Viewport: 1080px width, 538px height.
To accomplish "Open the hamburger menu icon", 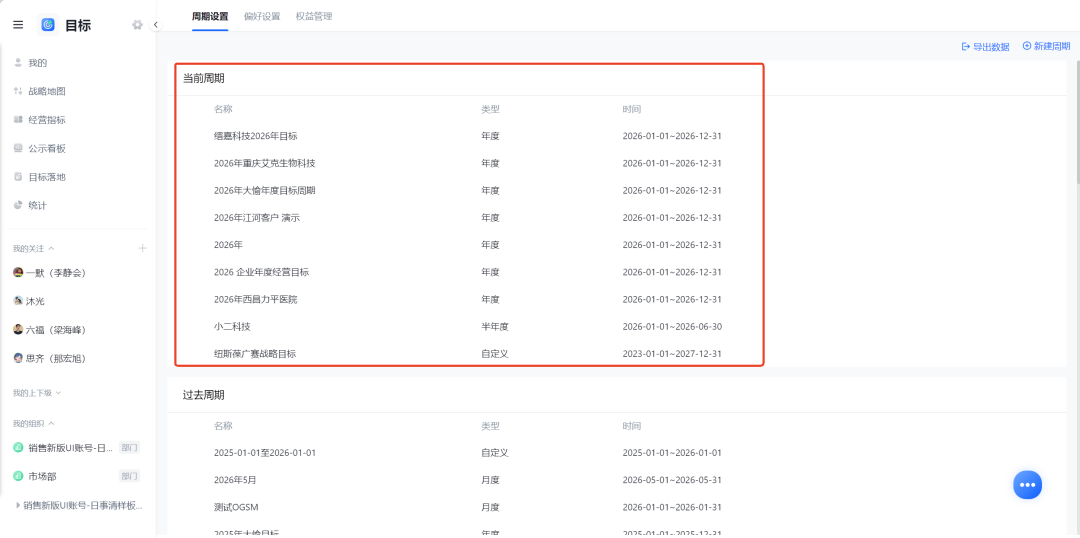I will [19, 25].
